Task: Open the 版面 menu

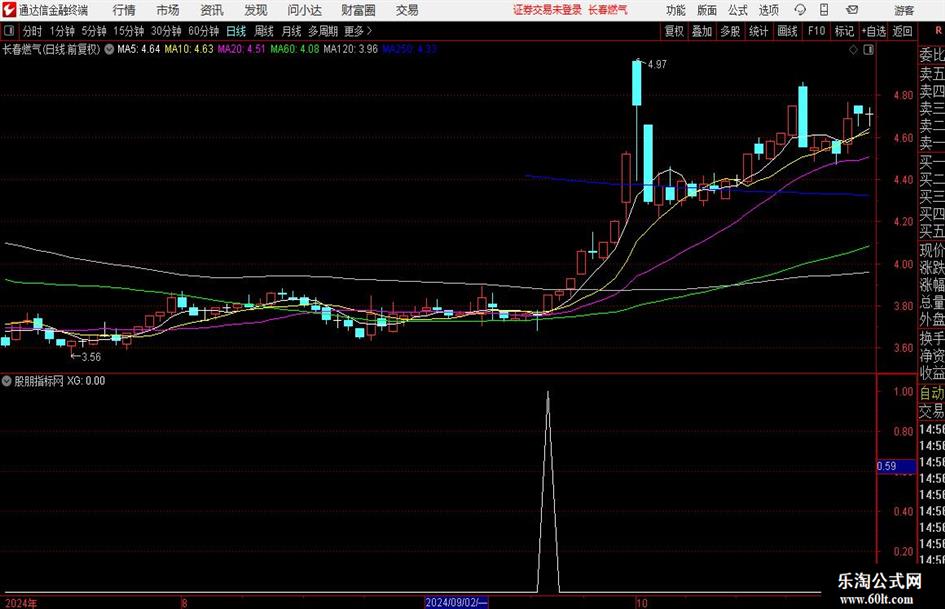Action: 707,10
